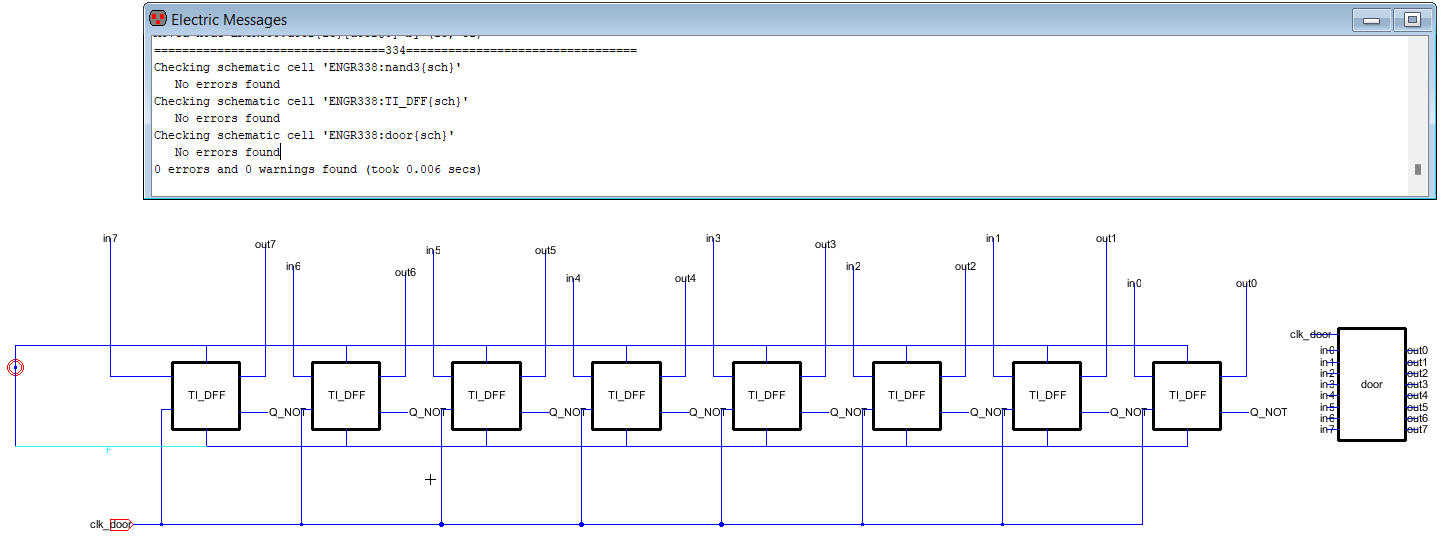1443x551 pixels.
Task: Select the in7 export label
Action: pyautogui.click(x=110, y=238)
